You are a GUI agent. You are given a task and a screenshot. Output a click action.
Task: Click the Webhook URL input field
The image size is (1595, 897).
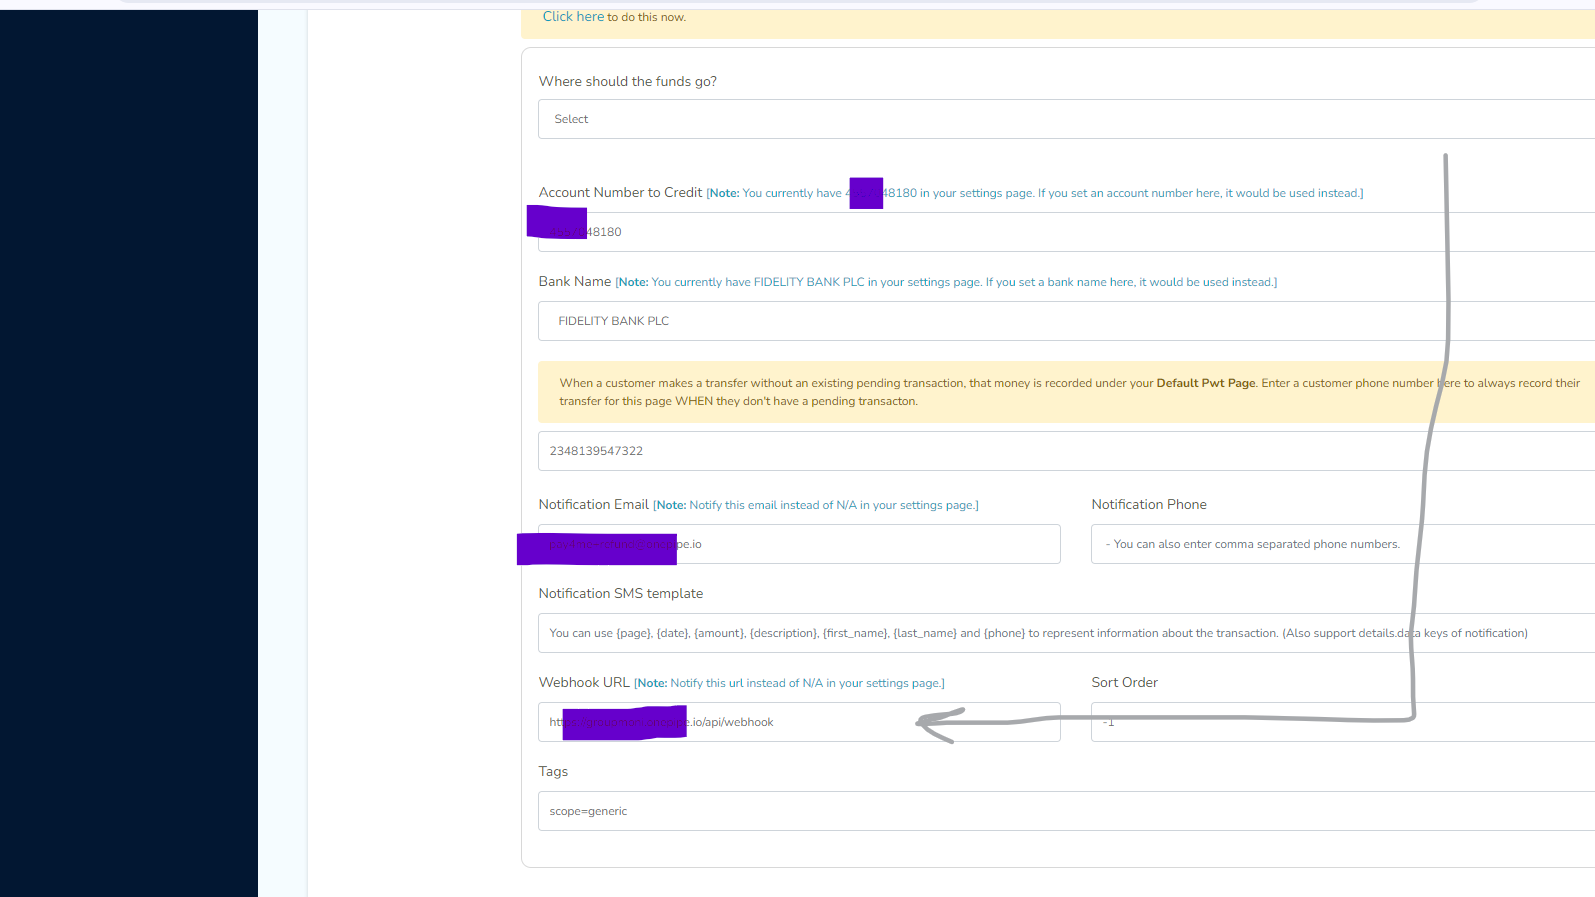point(799,722)
